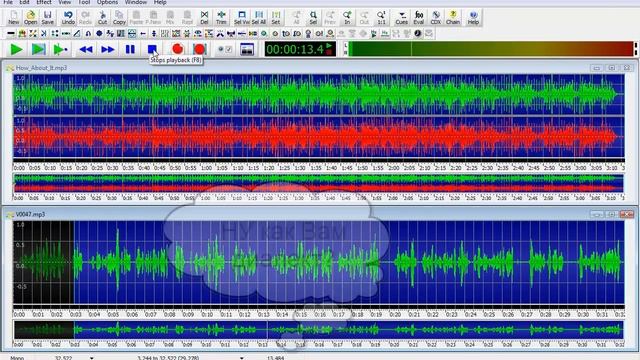The image size is (640, 360).
Task: Pause playback
Action: pyautogui.click(x=130, y=49)
